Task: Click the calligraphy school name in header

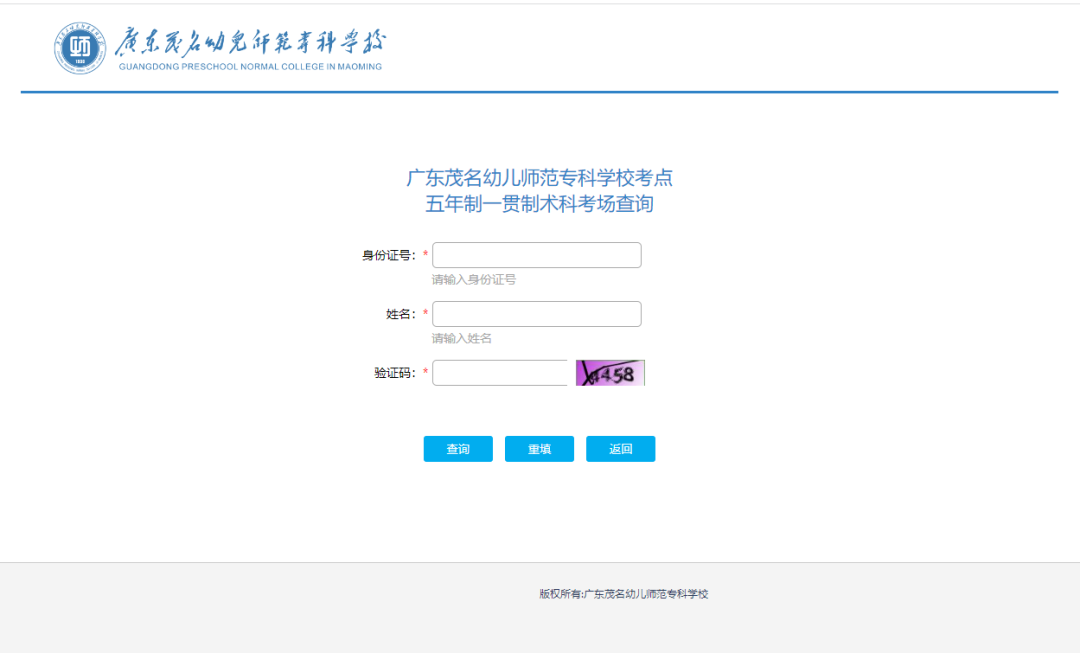Action: point(250,43)
